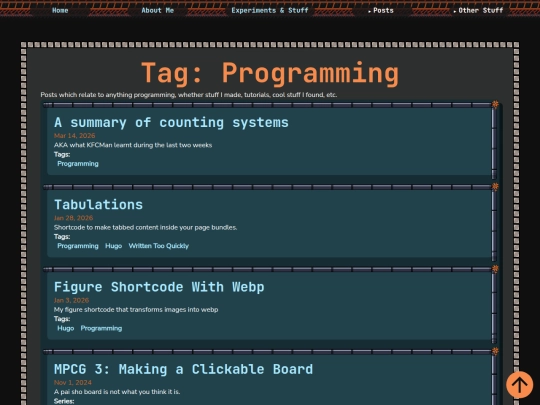Screen dimensions: 540x405
Task: Open post A summary of counting systems
Action: pyautogui.click(x=171, y=123)
